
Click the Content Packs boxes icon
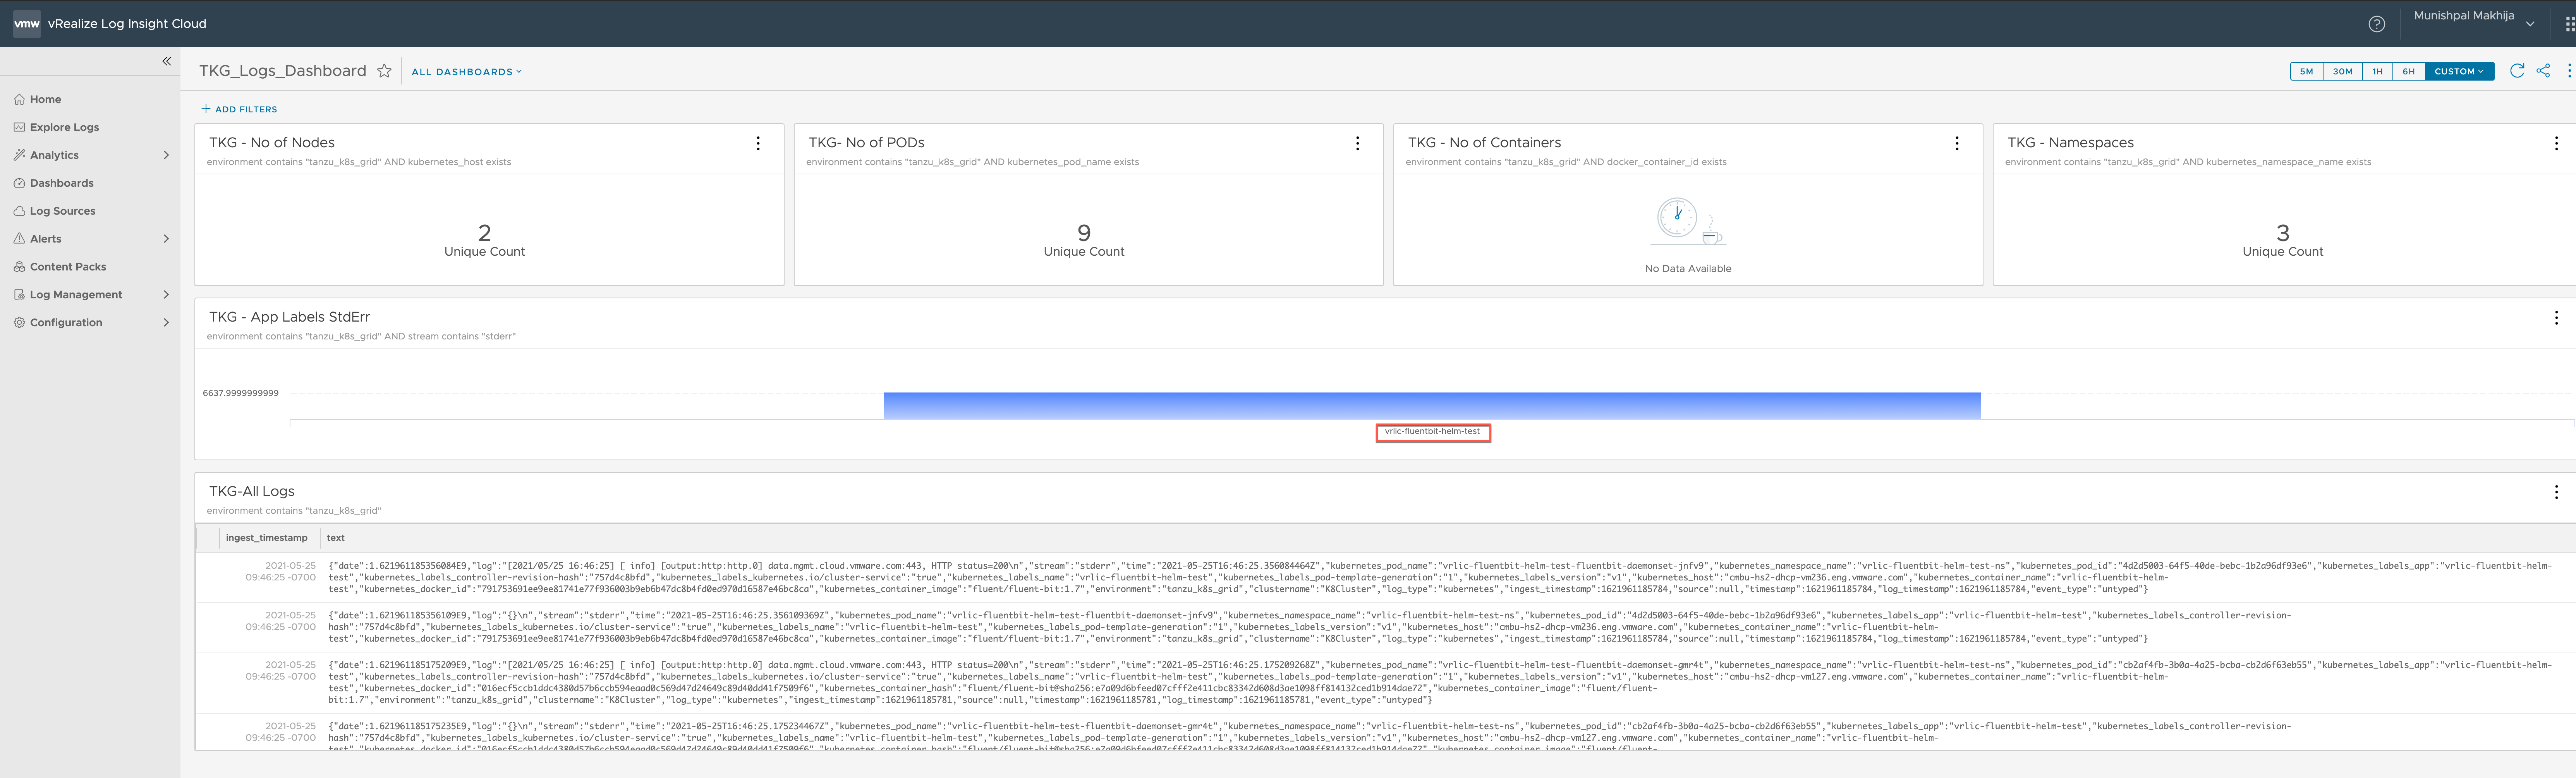(x=19, y=267)
